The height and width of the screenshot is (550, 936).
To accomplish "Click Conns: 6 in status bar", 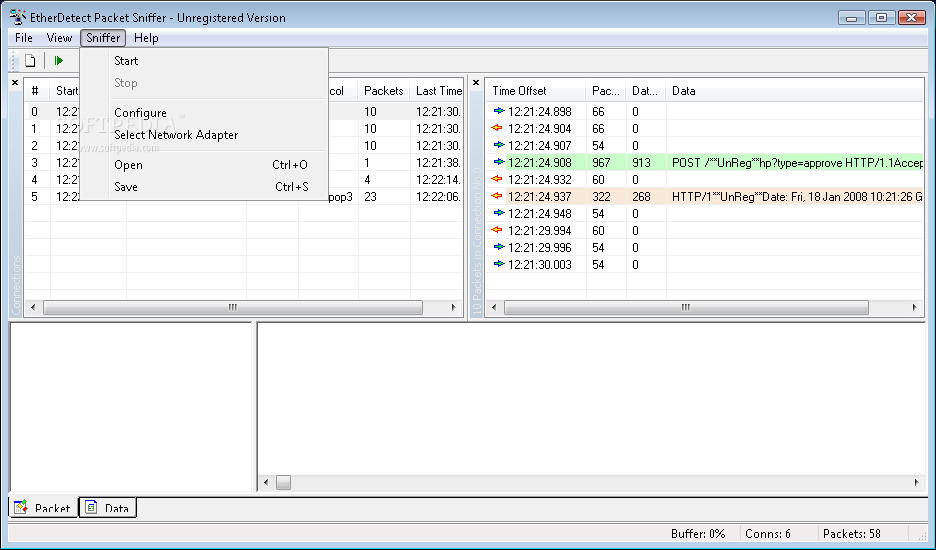I will (x=768, y=533).
